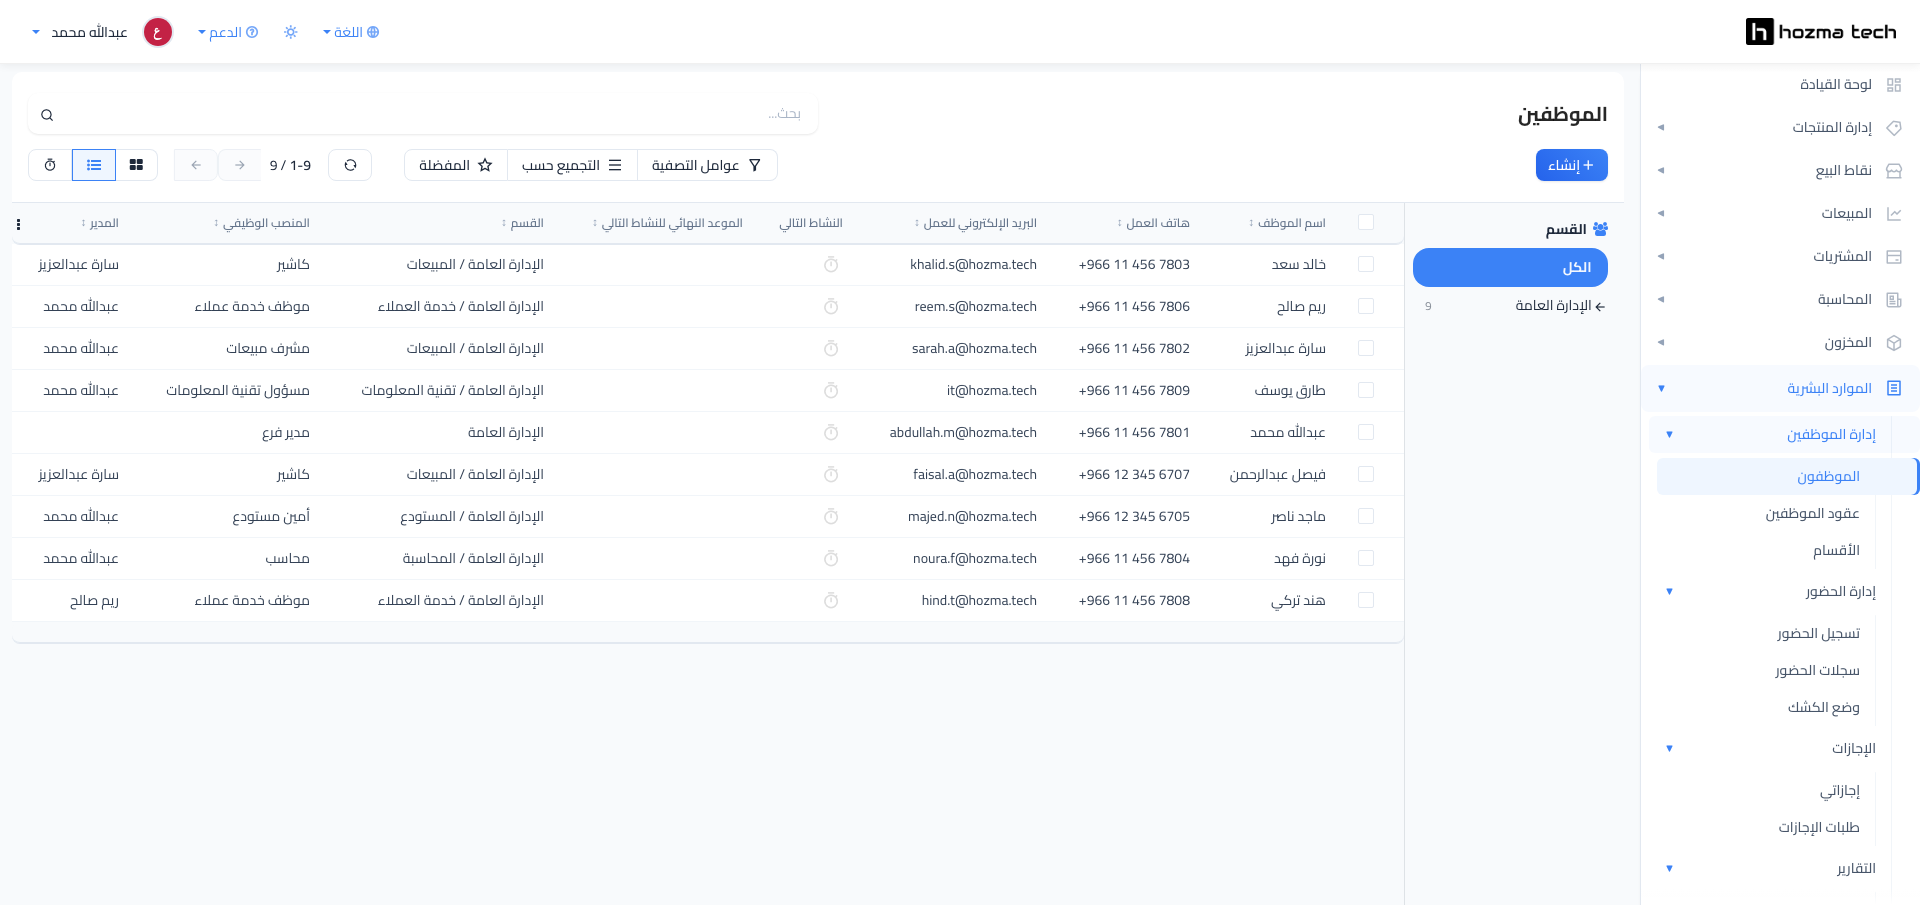Click المخزون box icon
This screenshot has height=905, width=1920.
(x=1894, y=343)
